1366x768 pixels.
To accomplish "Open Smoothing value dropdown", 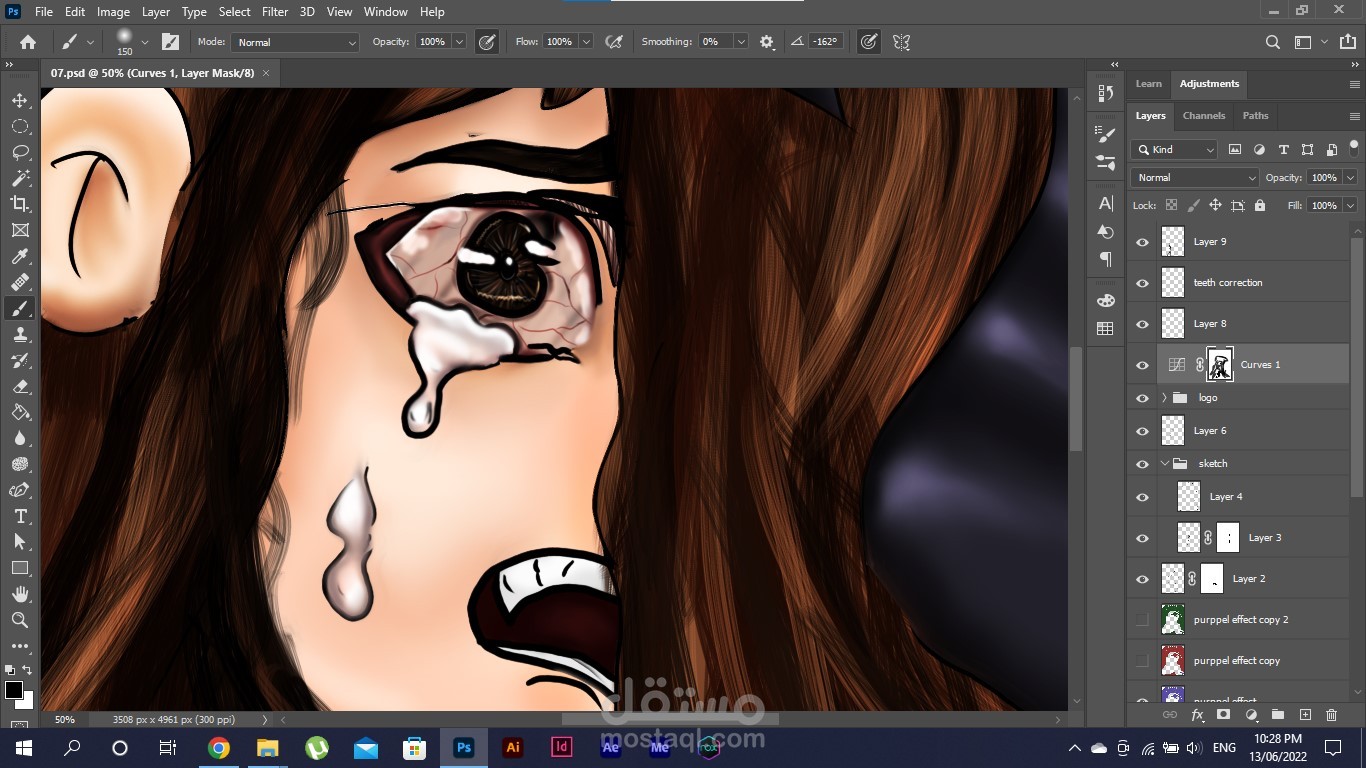I will coord(741,42).
